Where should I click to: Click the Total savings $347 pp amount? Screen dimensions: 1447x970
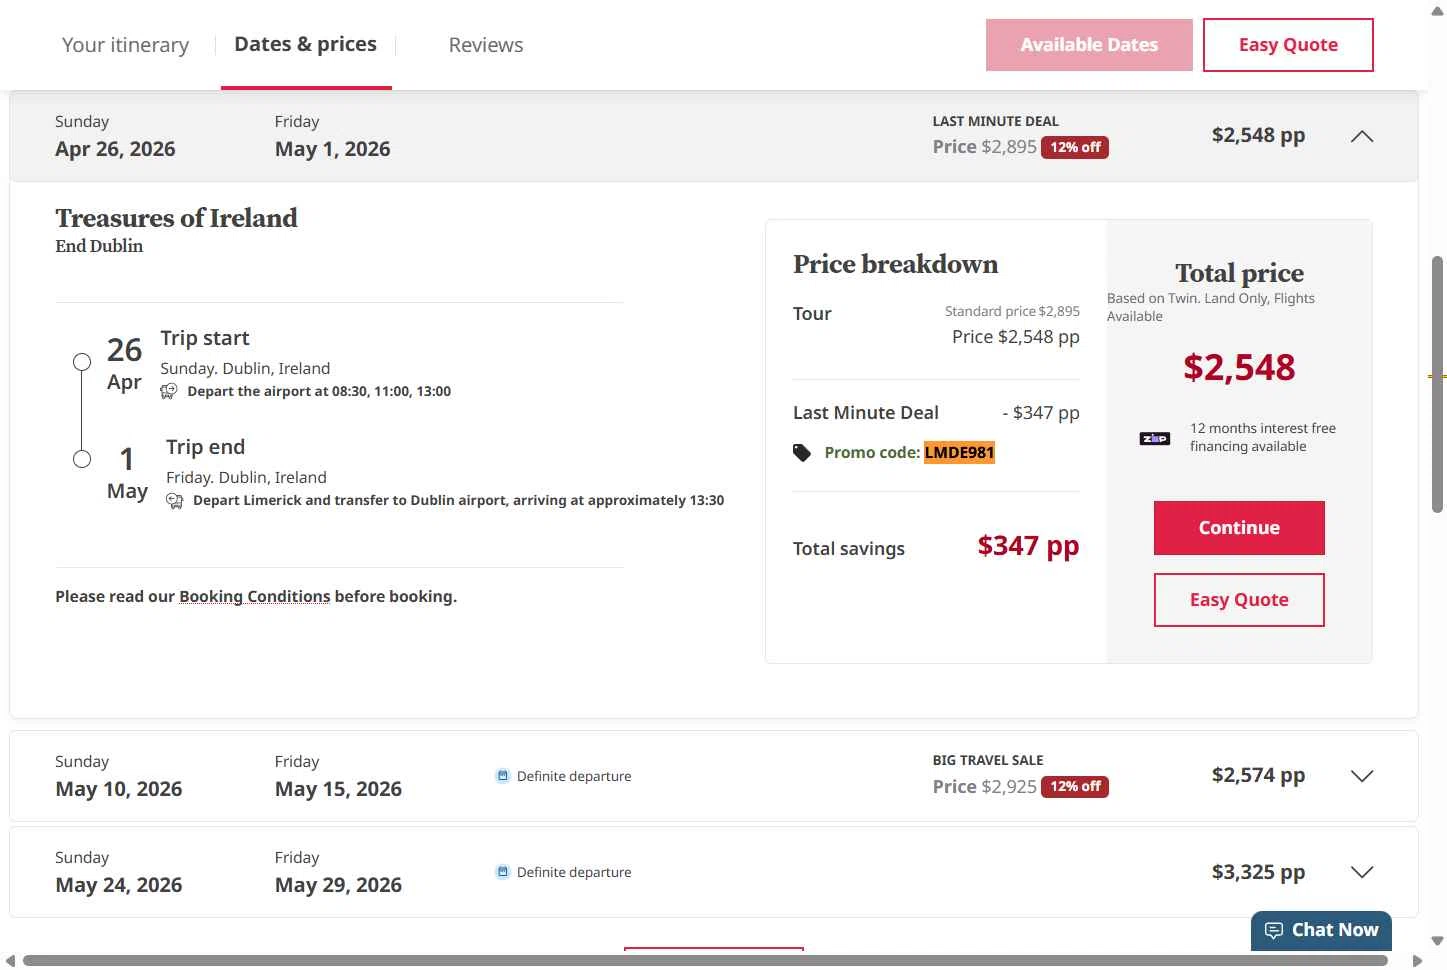click(1028, 546)
